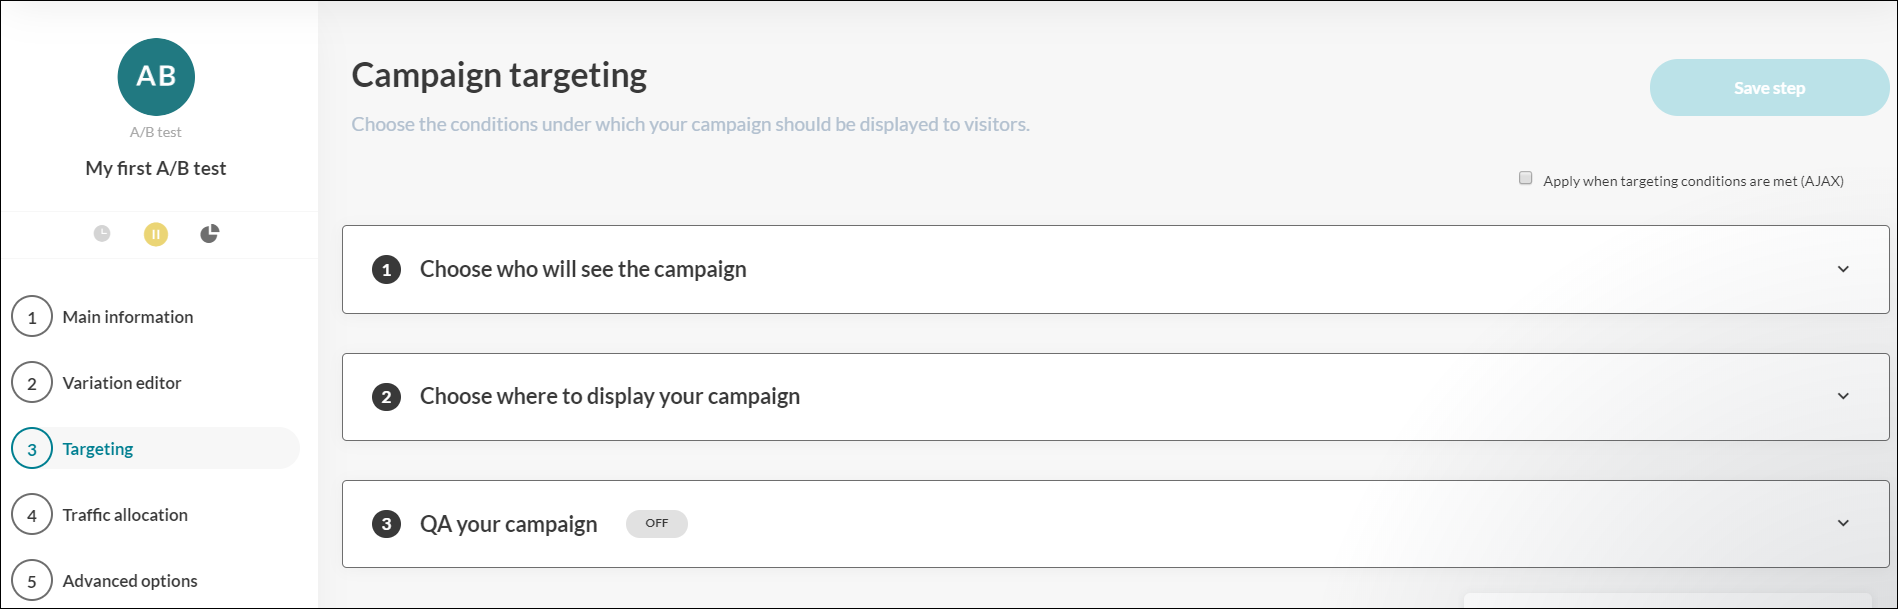Enable Apply when targeting conditions are met checkbox

click(x=1525, y=179)
